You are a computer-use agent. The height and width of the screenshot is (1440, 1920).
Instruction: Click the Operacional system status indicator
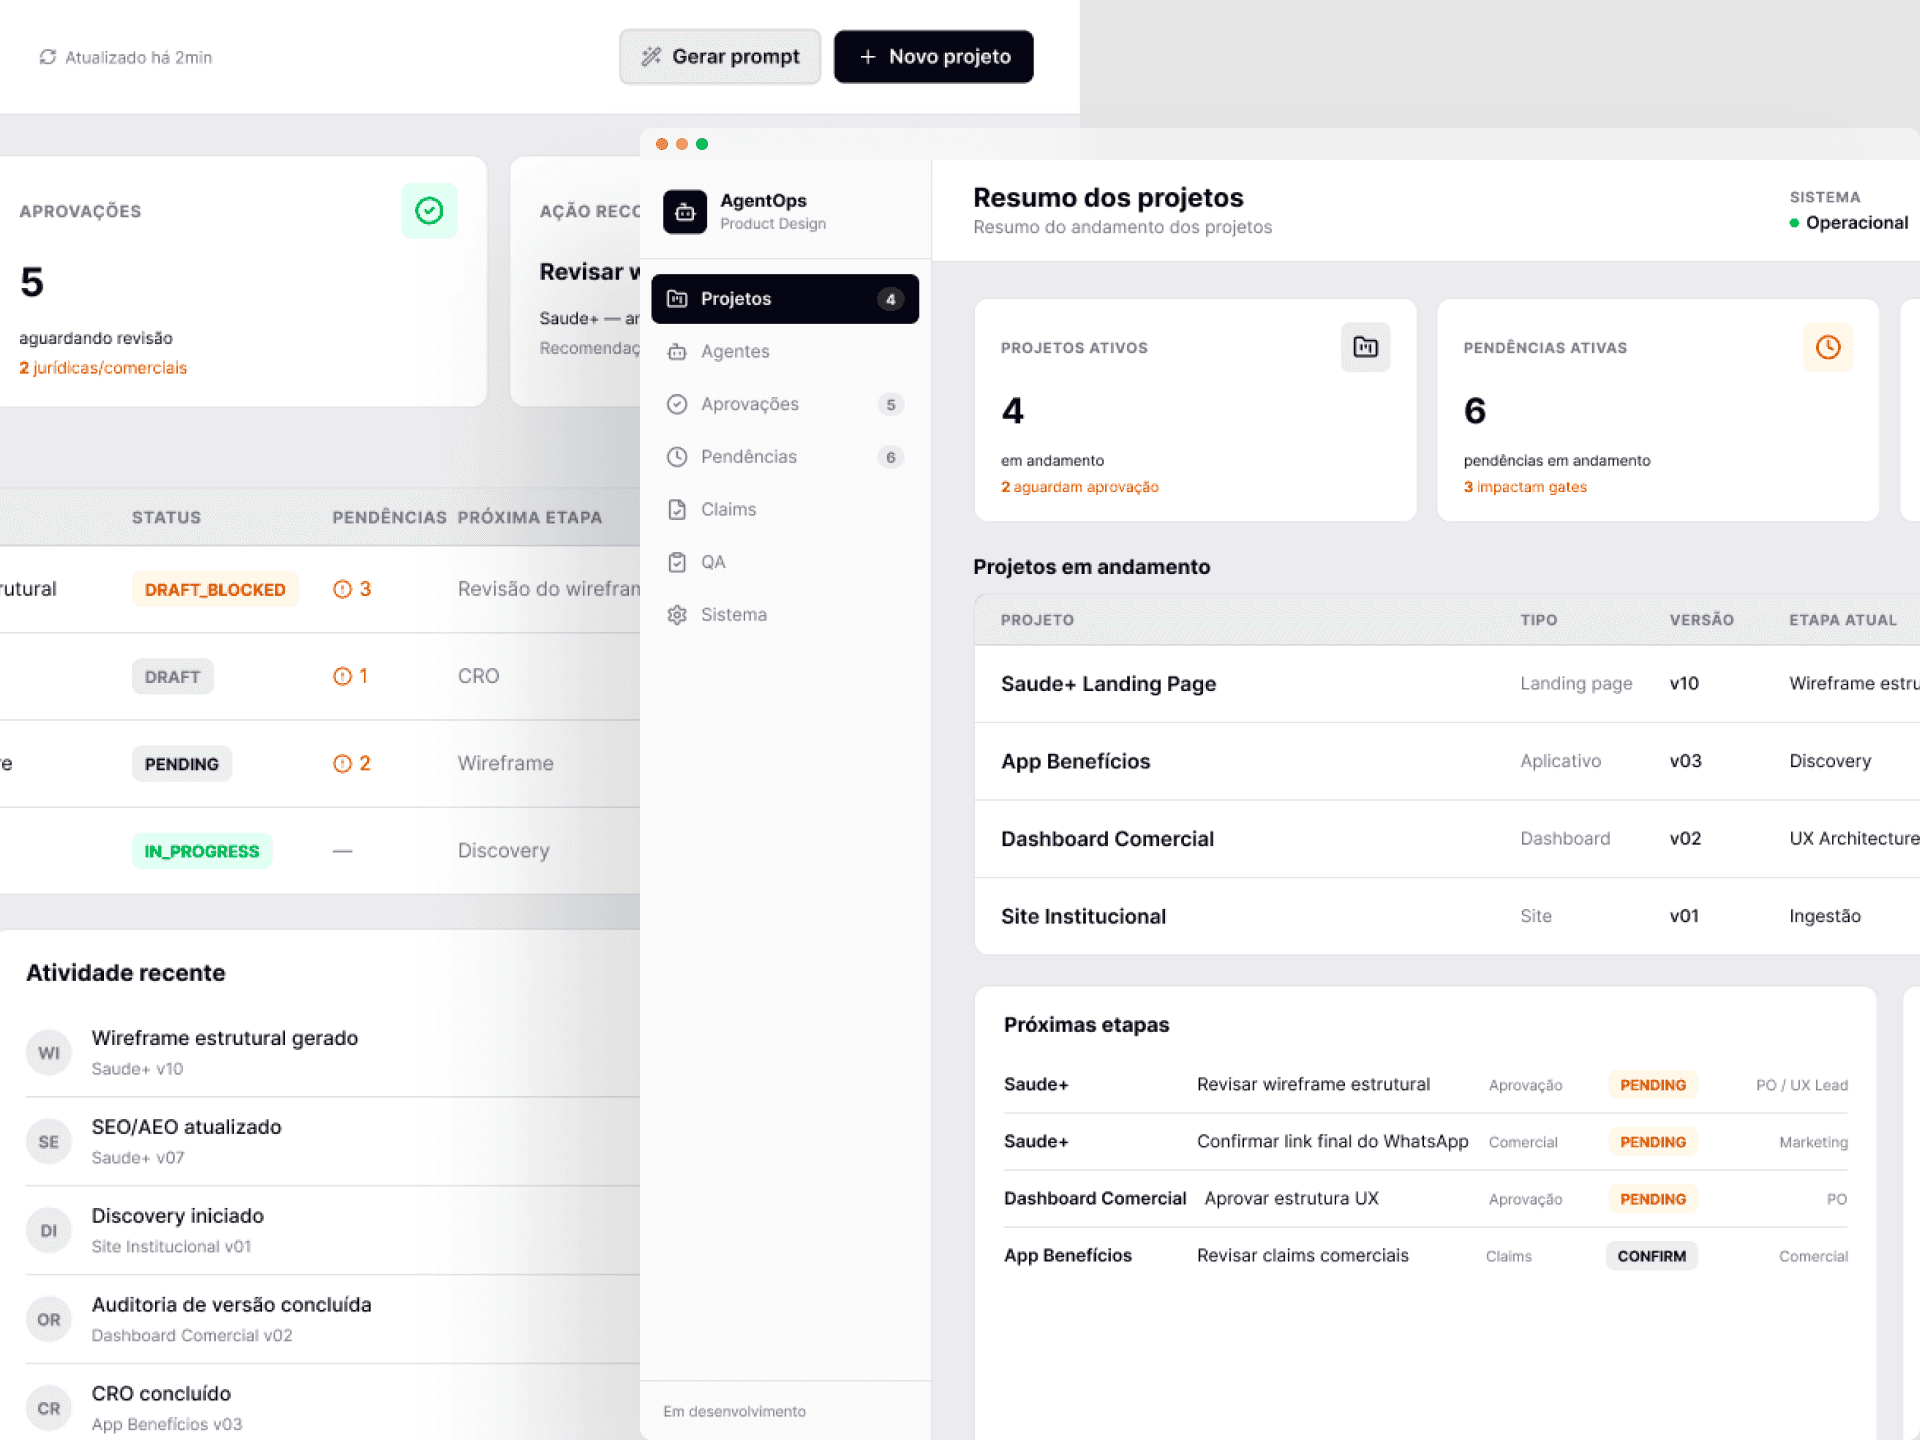(1849, 223)
